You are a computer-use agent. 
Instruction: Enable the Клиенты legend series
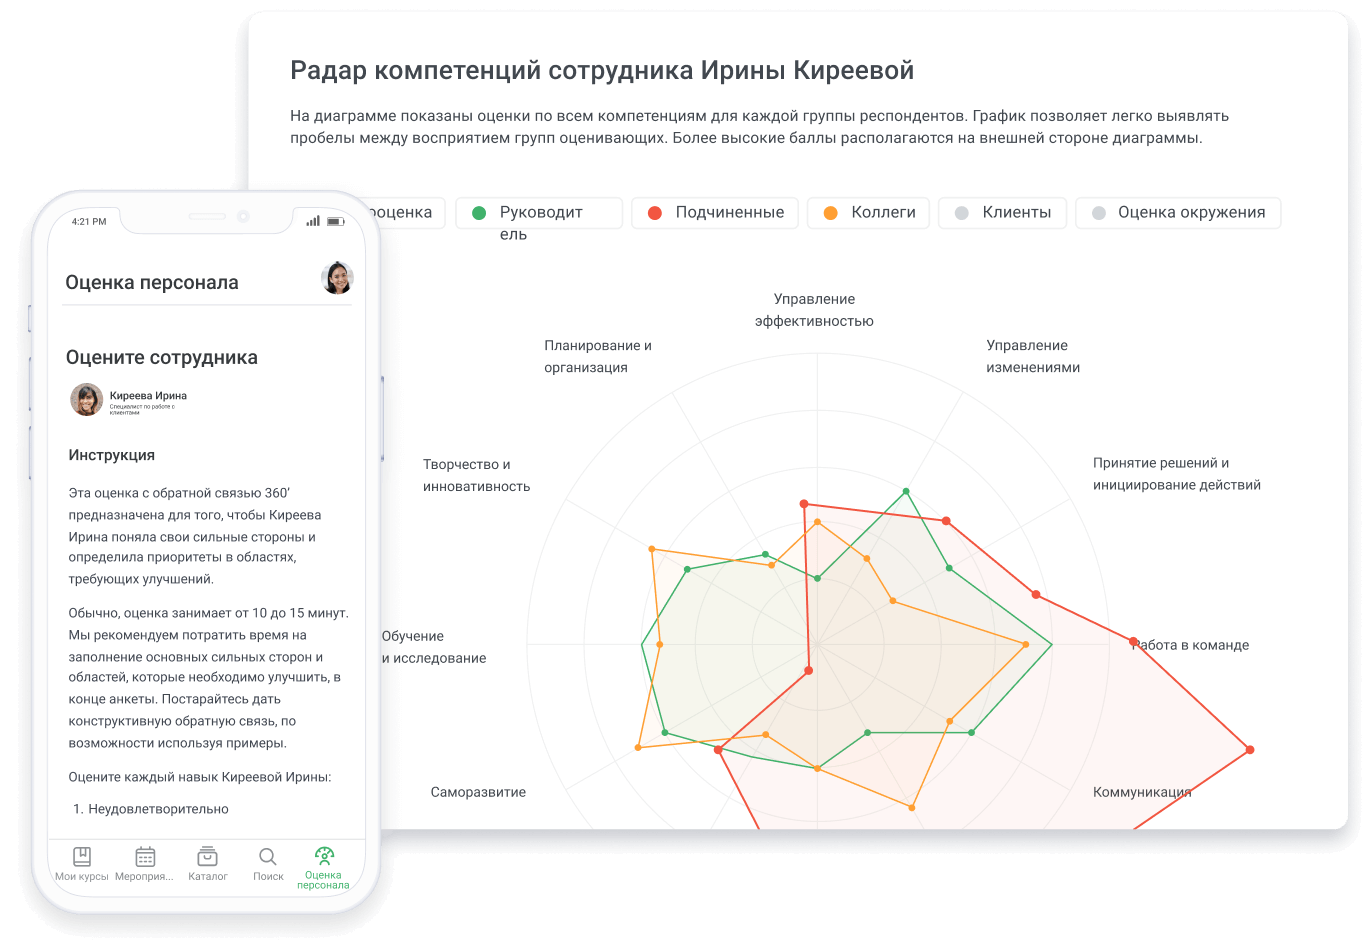point(1002,213)
